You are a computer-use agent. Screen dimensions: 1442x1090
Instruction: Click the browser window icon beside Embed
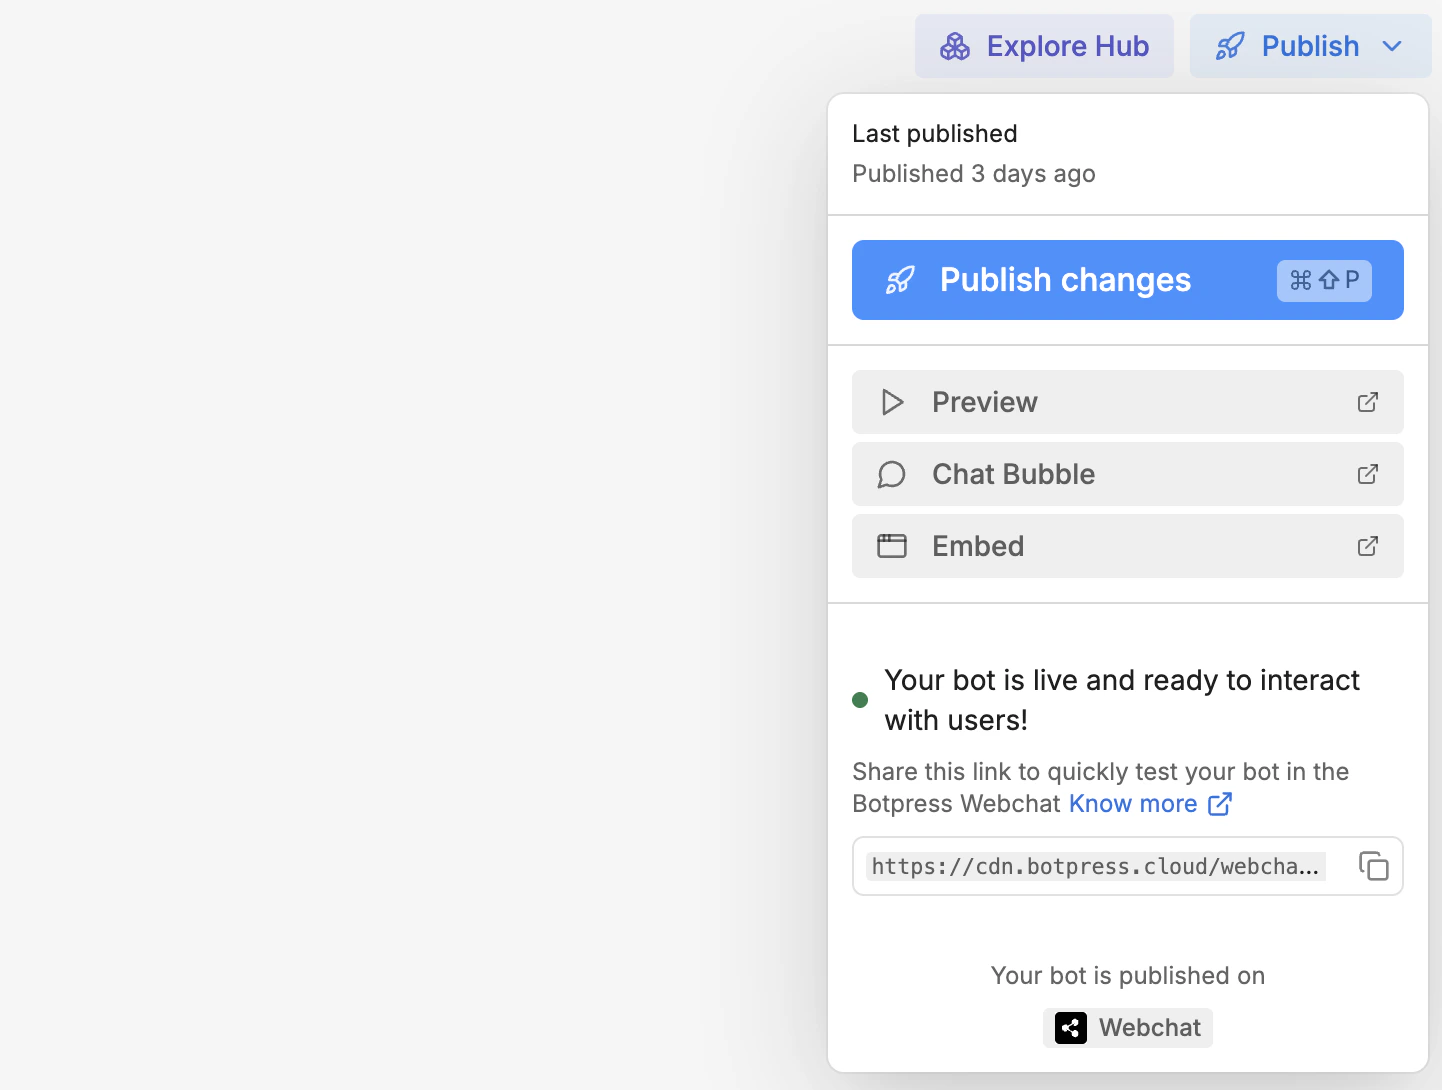tap(891, 546)
